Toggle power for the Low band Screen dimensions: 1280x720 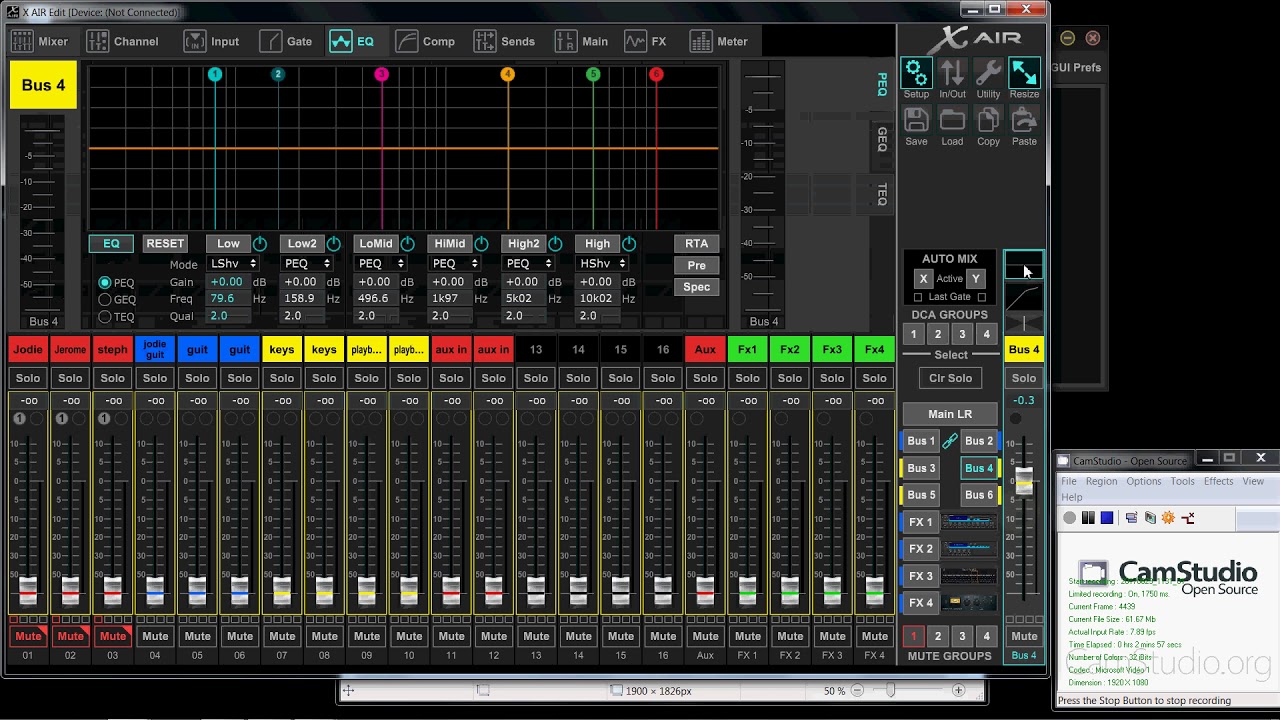pyautogui.click(x=260, y=244)
